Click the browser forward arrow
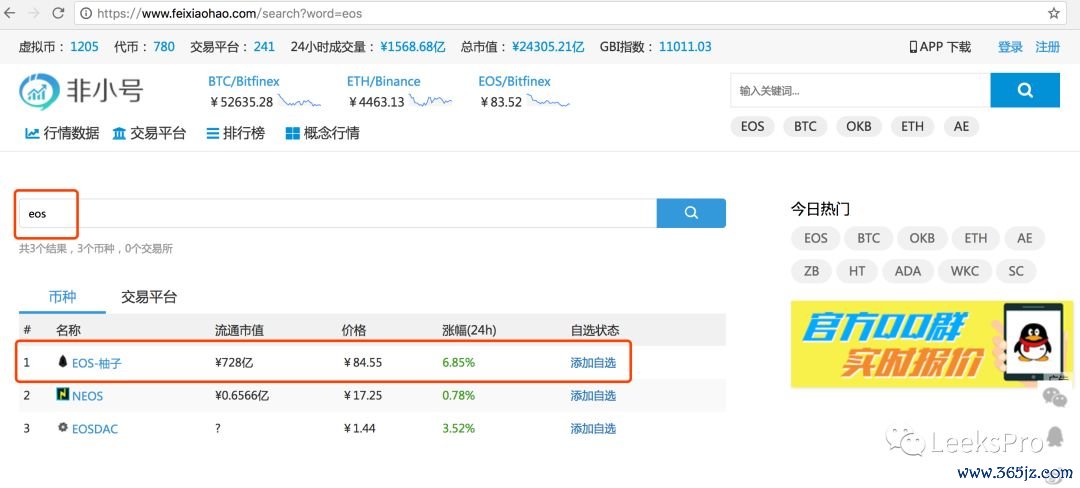Screen dimensions: 1080x488 (33, 12)
